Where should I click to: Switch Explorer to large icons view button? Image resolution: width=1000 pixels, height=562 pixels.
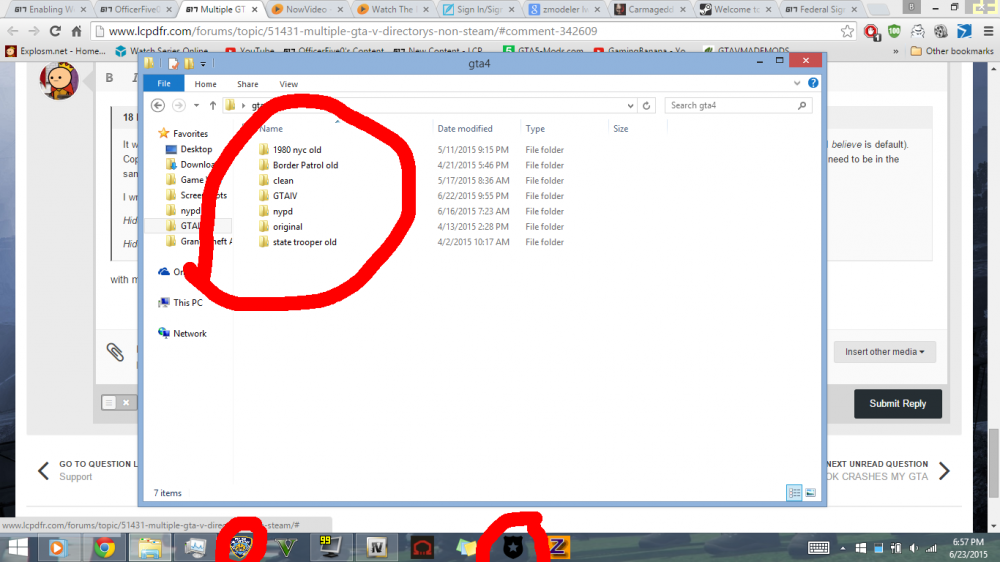(x=811, y=492)
